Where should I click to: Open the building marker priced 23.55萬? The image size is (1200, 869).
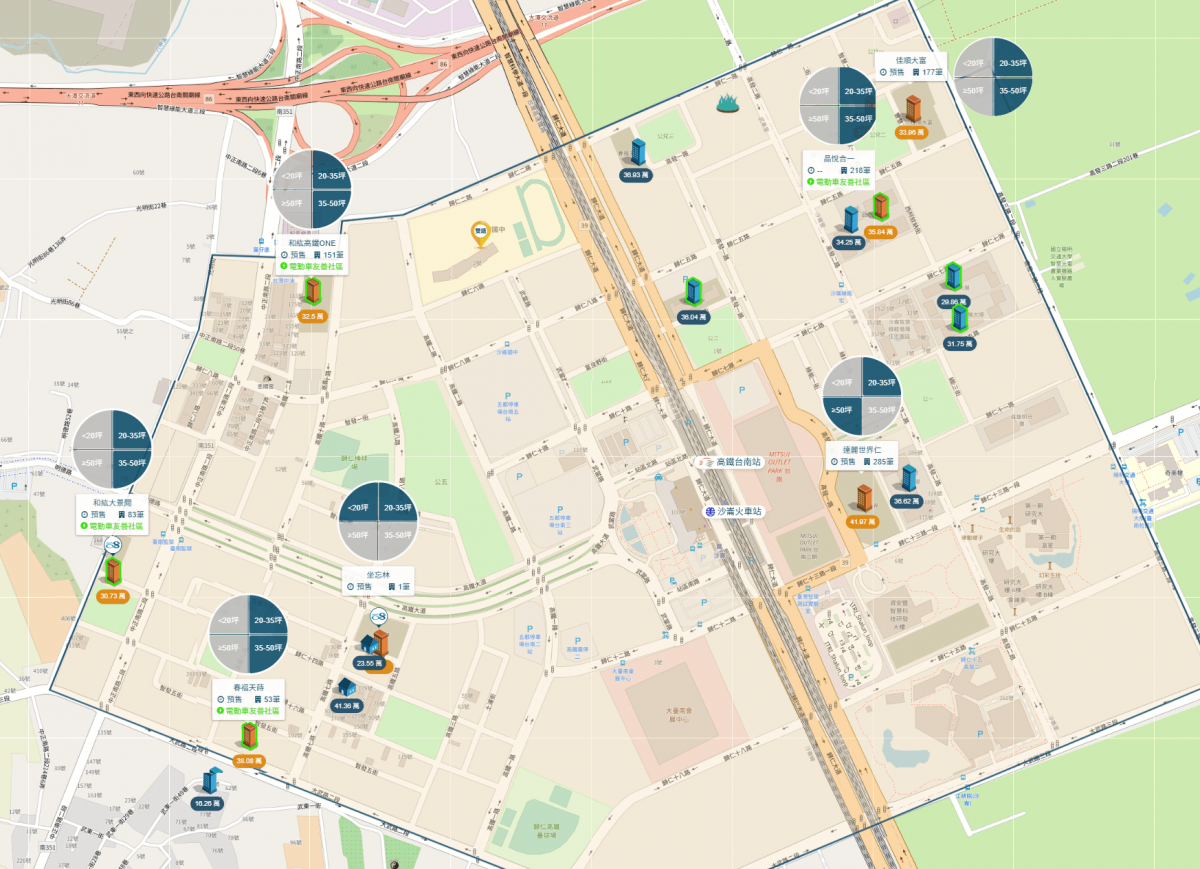[x=378, y=642]
